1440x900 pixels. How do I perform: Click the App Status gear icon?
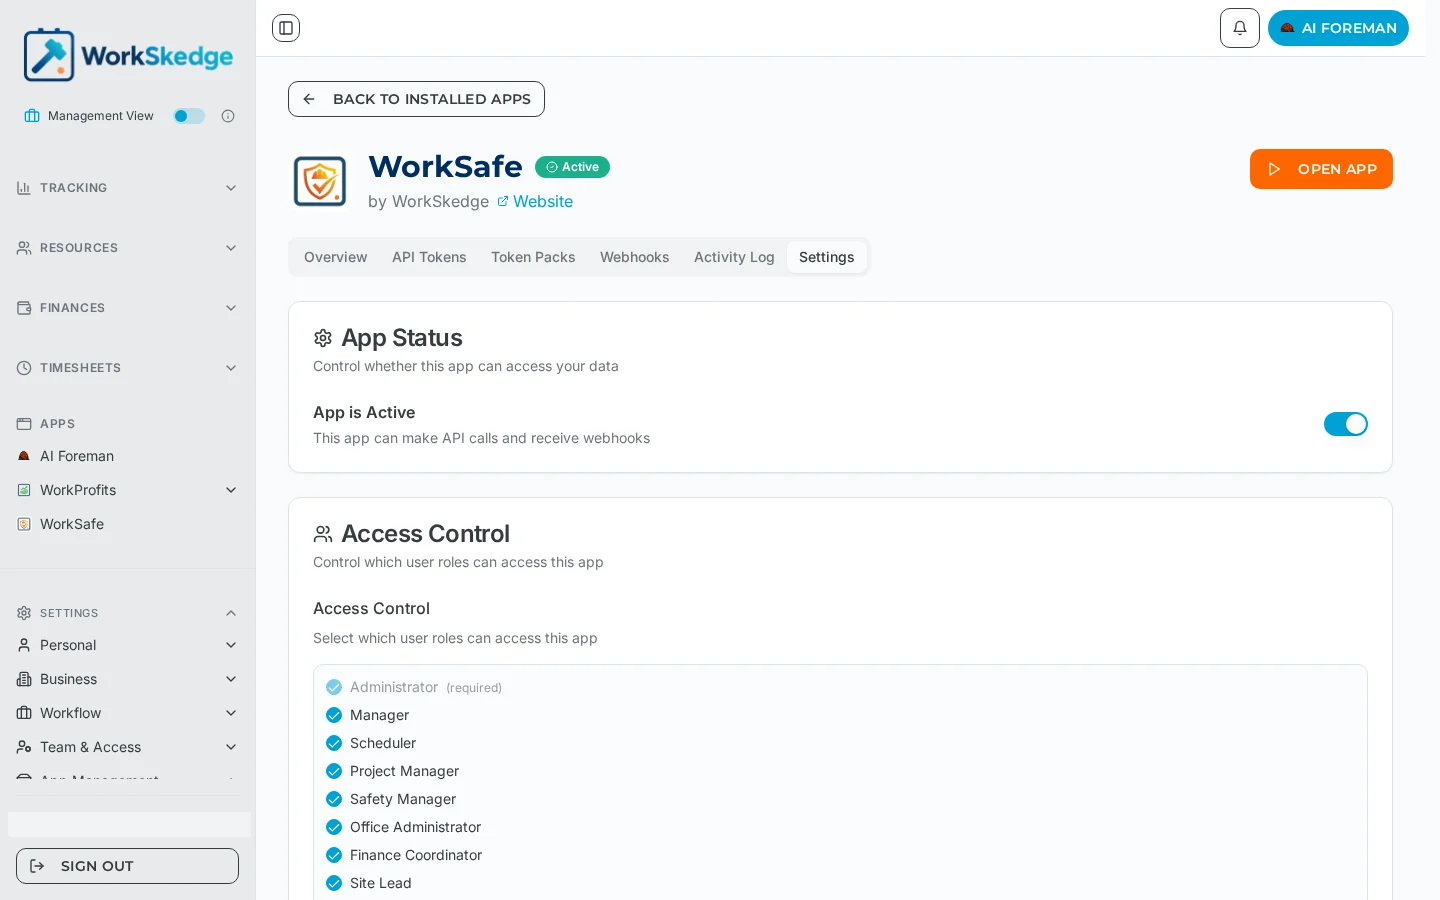pos(323,338)
